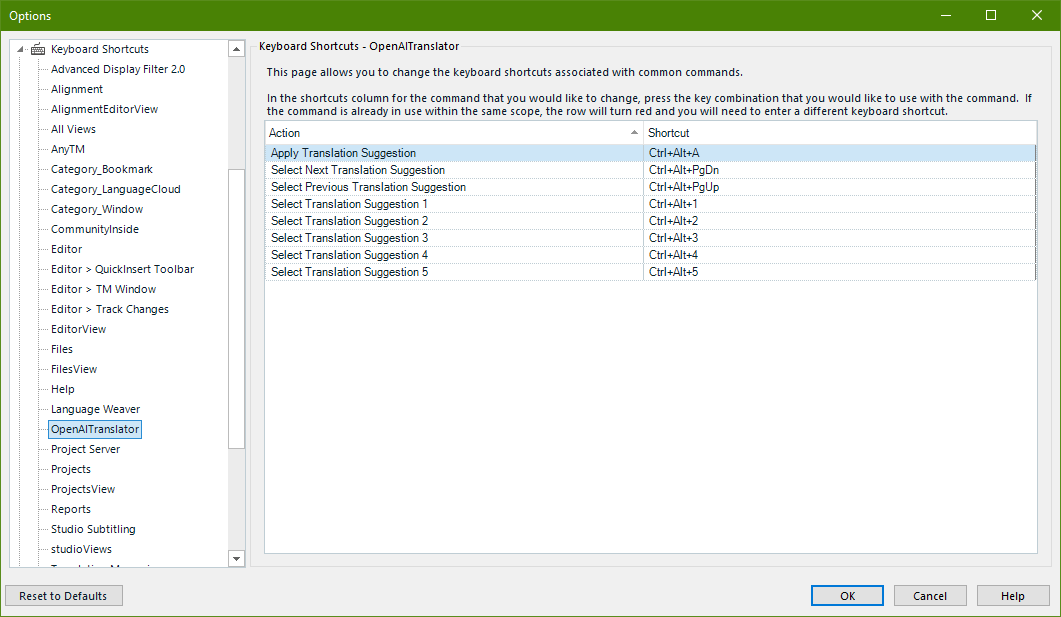Click the tree vertical scrollbar thumb
Image resolution: width=1061 pixels, height=617 pixels.
(x=236, y=308)
